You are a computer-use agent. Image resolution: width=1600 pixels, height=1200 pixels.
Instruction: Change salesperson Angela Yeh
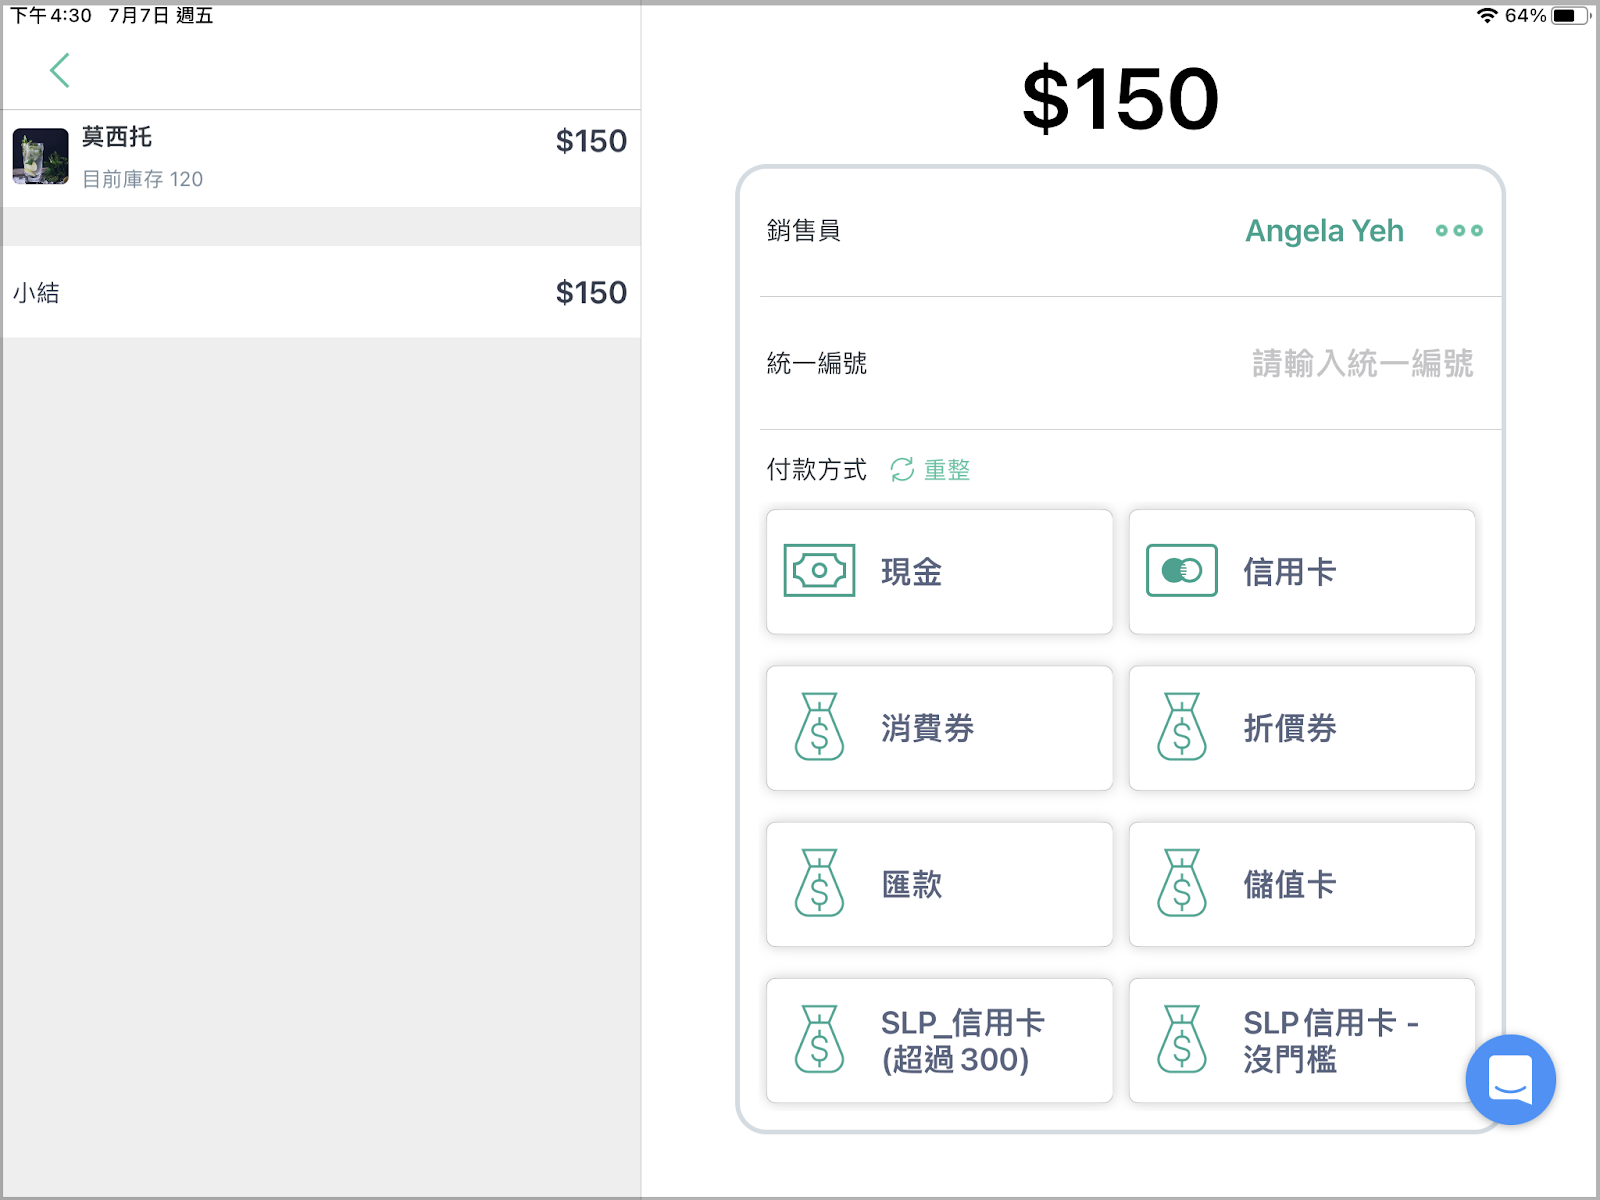(1324, 231)
